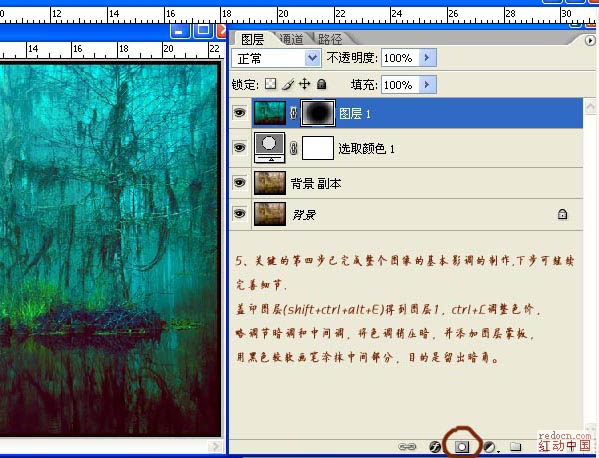Click link icon between 图层 1 thumbnail and mask
This screenshot has height=458, width=599.
tap(293, 113)
